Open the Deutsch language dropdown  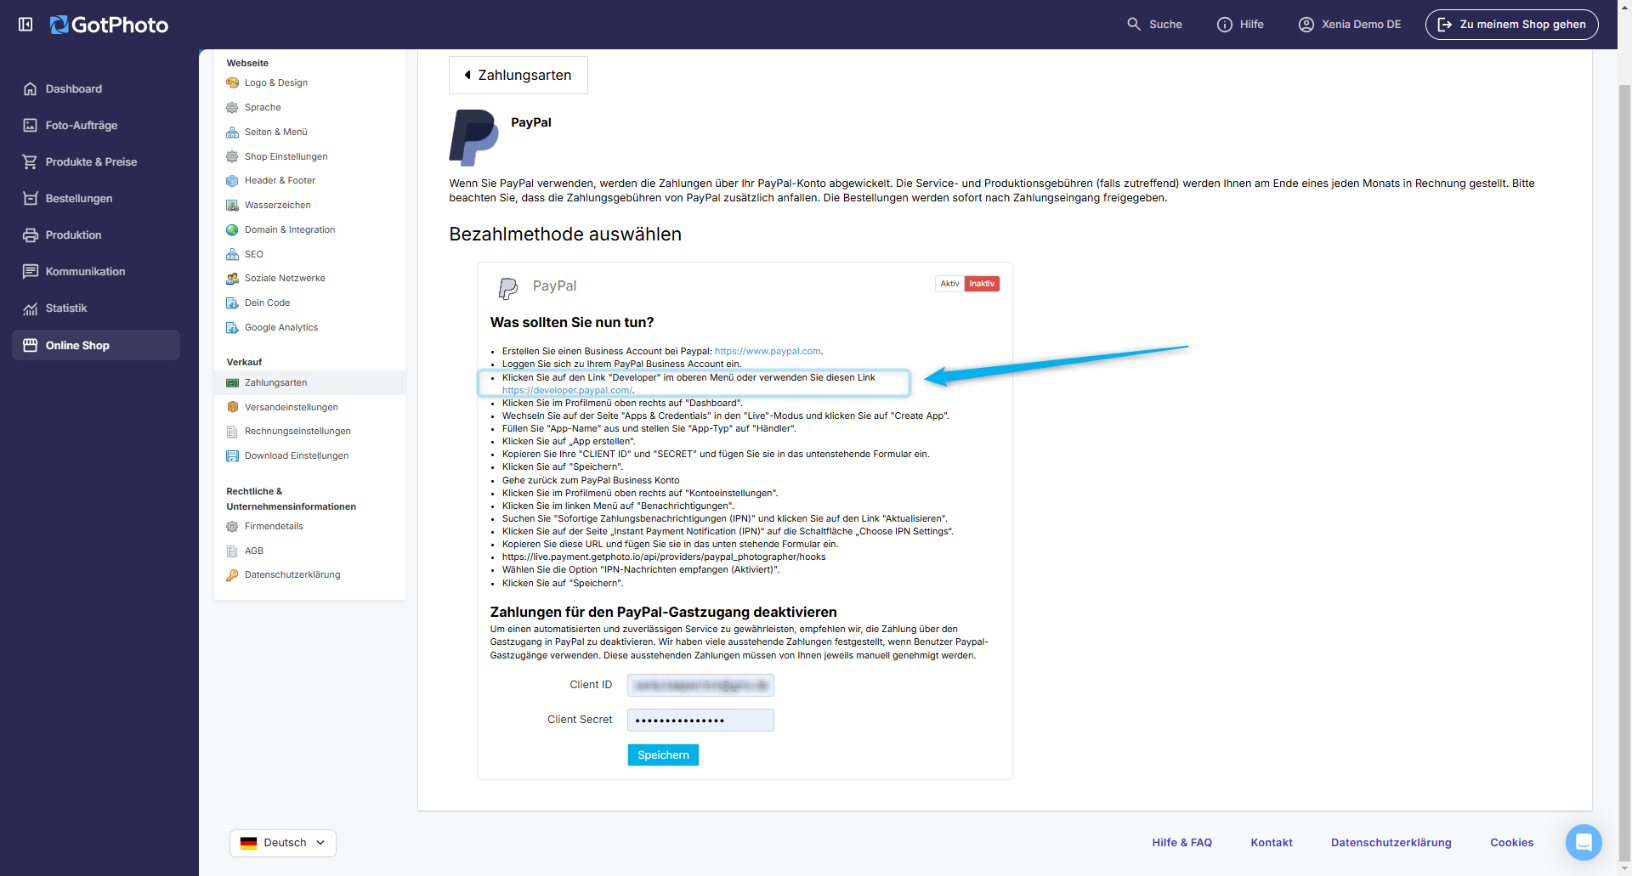(x=283, y=843)
